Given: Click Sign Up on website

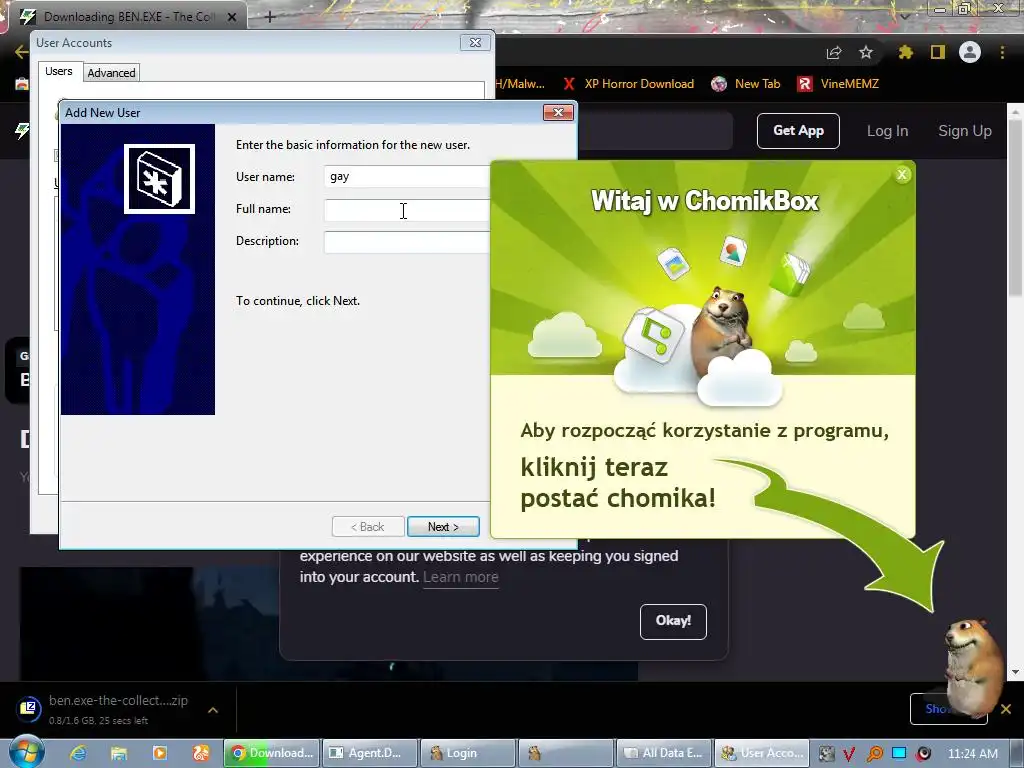Looking at the screenshot, I should pyautogui.click(x=965, y=131).
